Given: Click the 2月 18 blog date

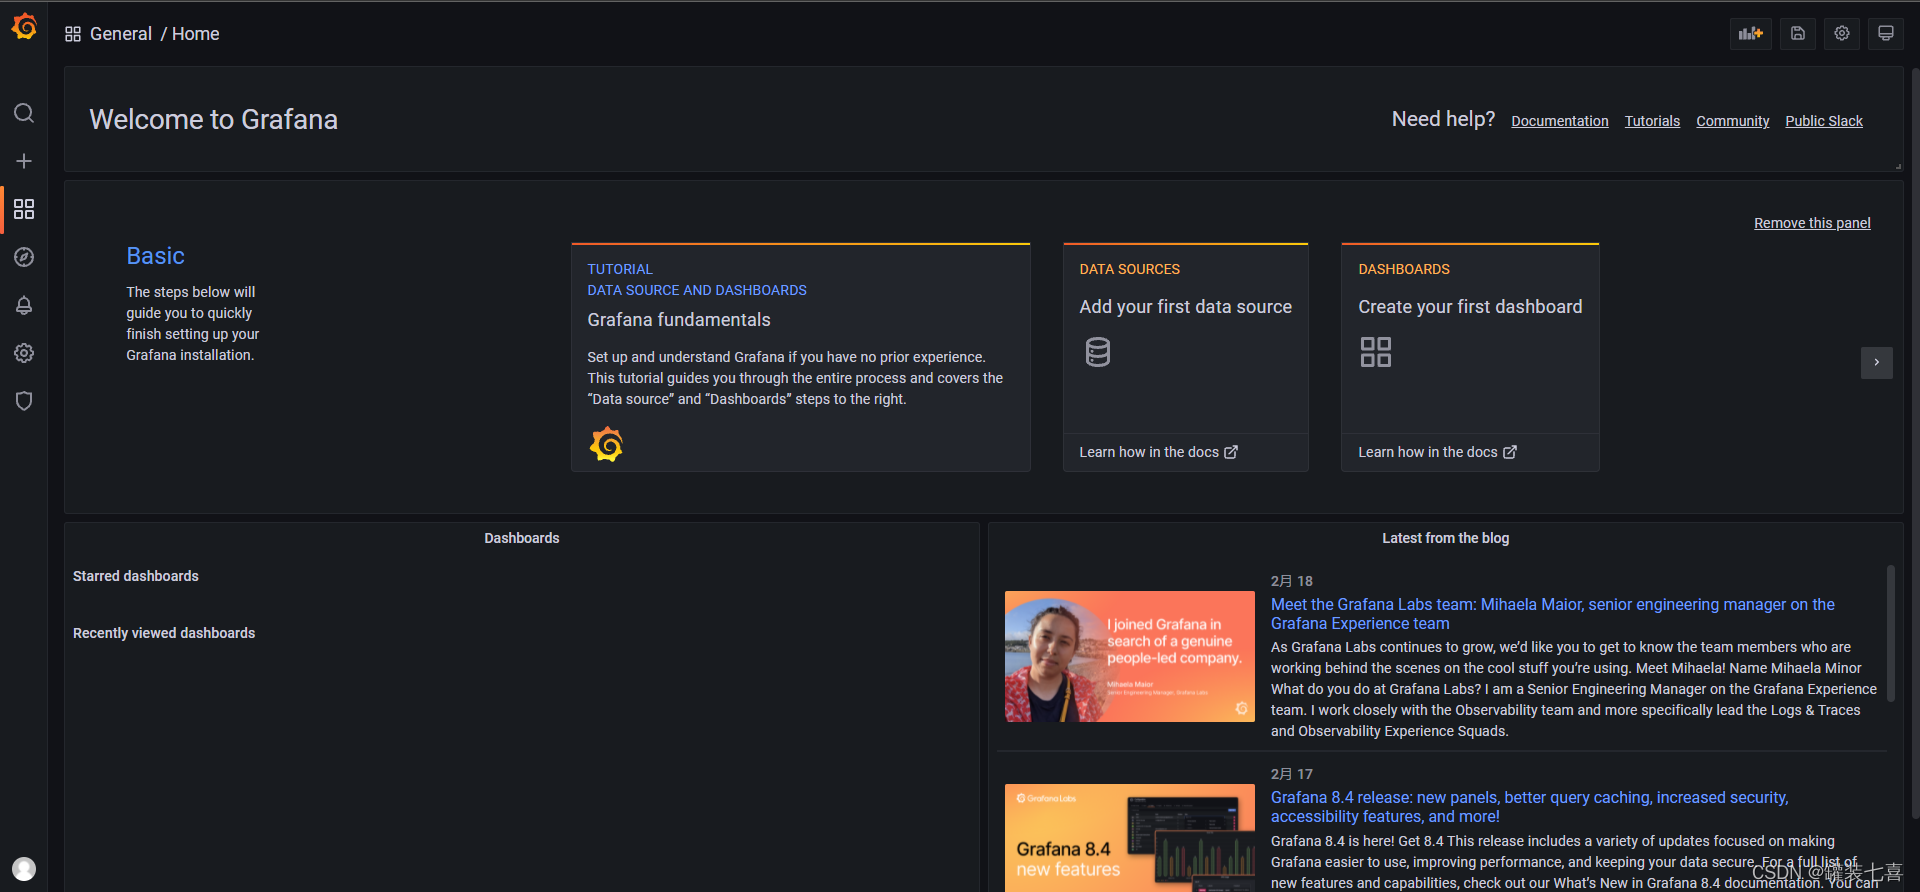Looking at the screenshot, I should [x=1292, y=581].
